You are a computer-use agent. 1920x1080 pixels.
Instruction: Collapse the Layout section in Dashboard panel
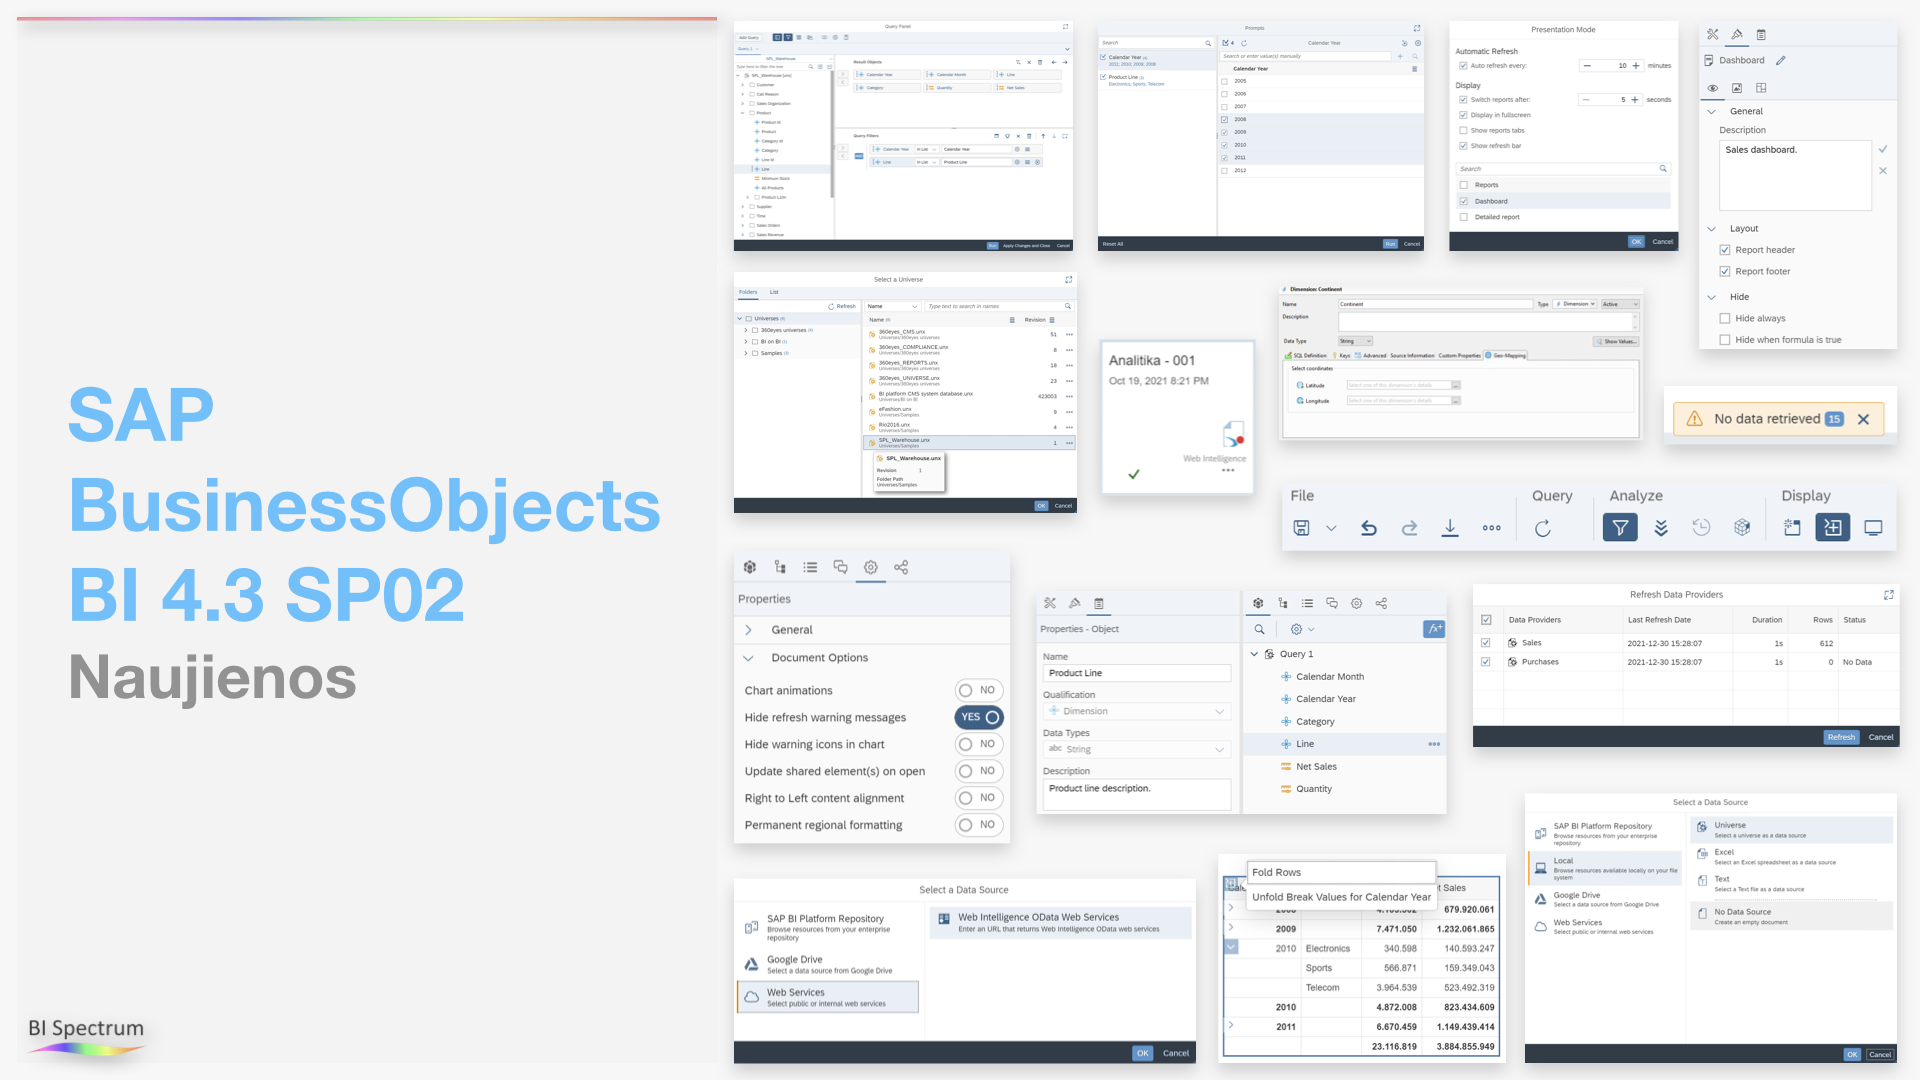click(1711, 229)
